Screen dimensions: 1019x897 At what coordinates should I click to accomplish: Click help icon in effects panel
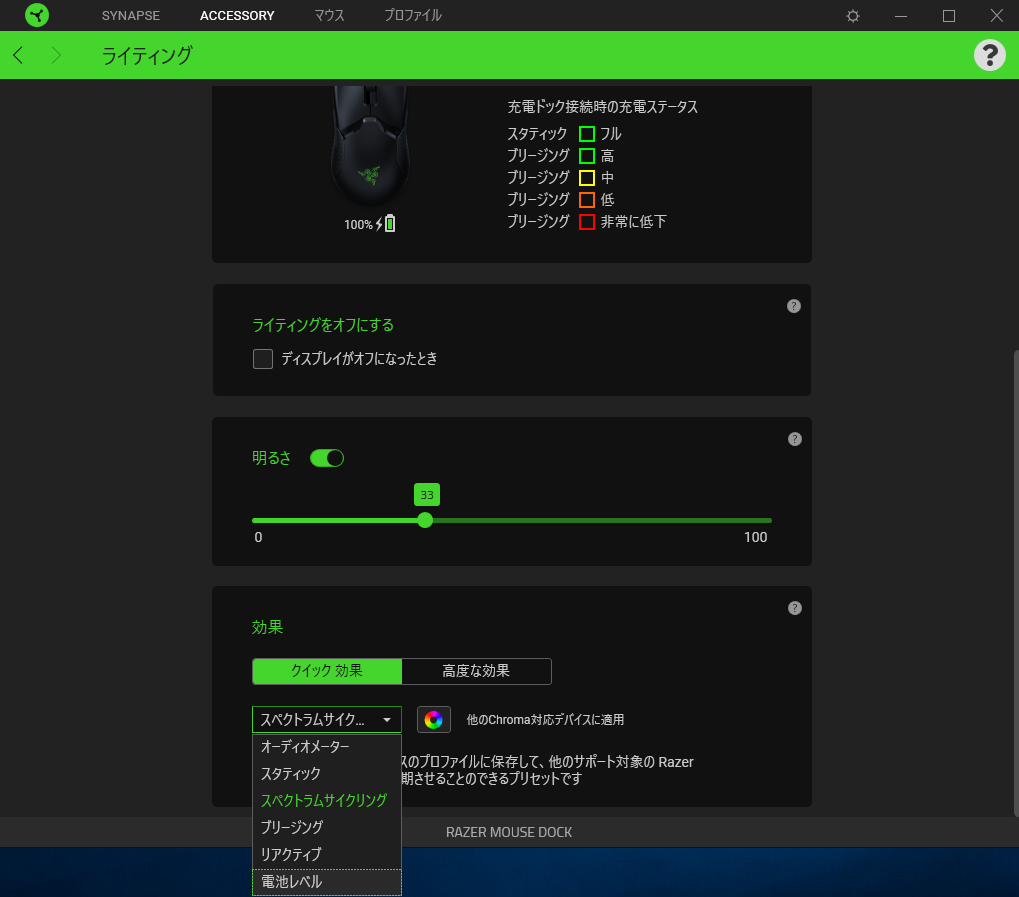tap(794, 608)
